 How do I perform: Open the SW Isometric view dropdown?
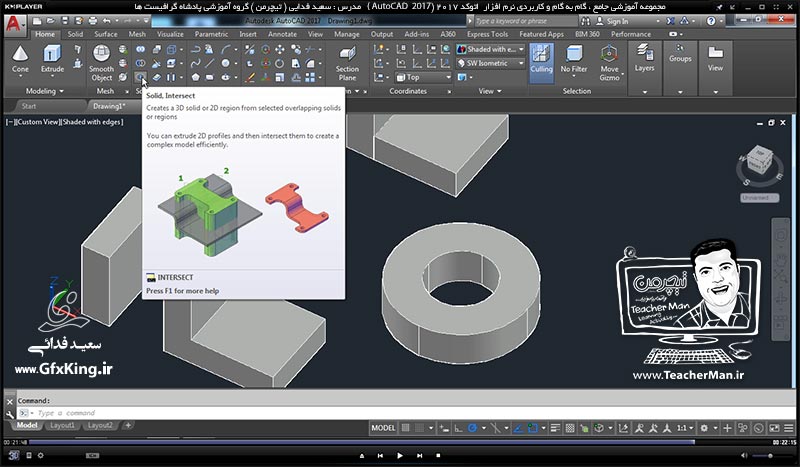(490, 63)
